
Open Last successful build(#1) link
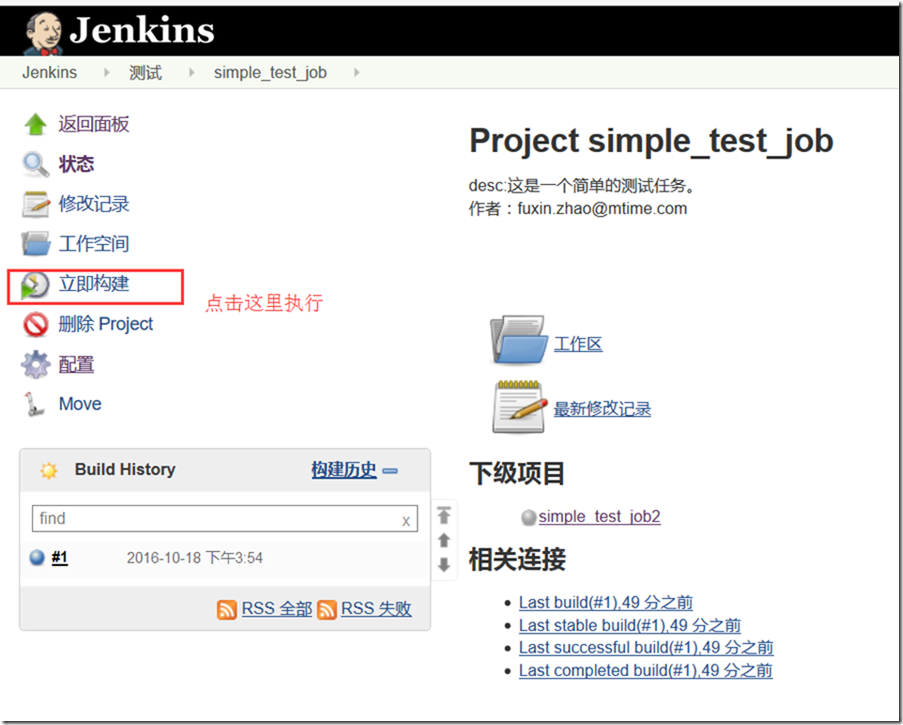click(646, 647)
